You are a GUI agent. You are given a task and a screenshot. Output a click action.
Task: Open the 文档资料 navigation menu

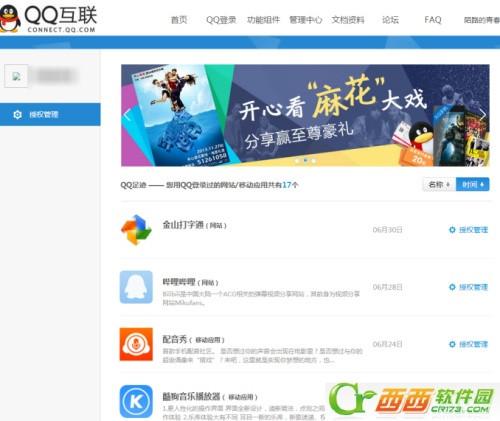click(348, 20)
